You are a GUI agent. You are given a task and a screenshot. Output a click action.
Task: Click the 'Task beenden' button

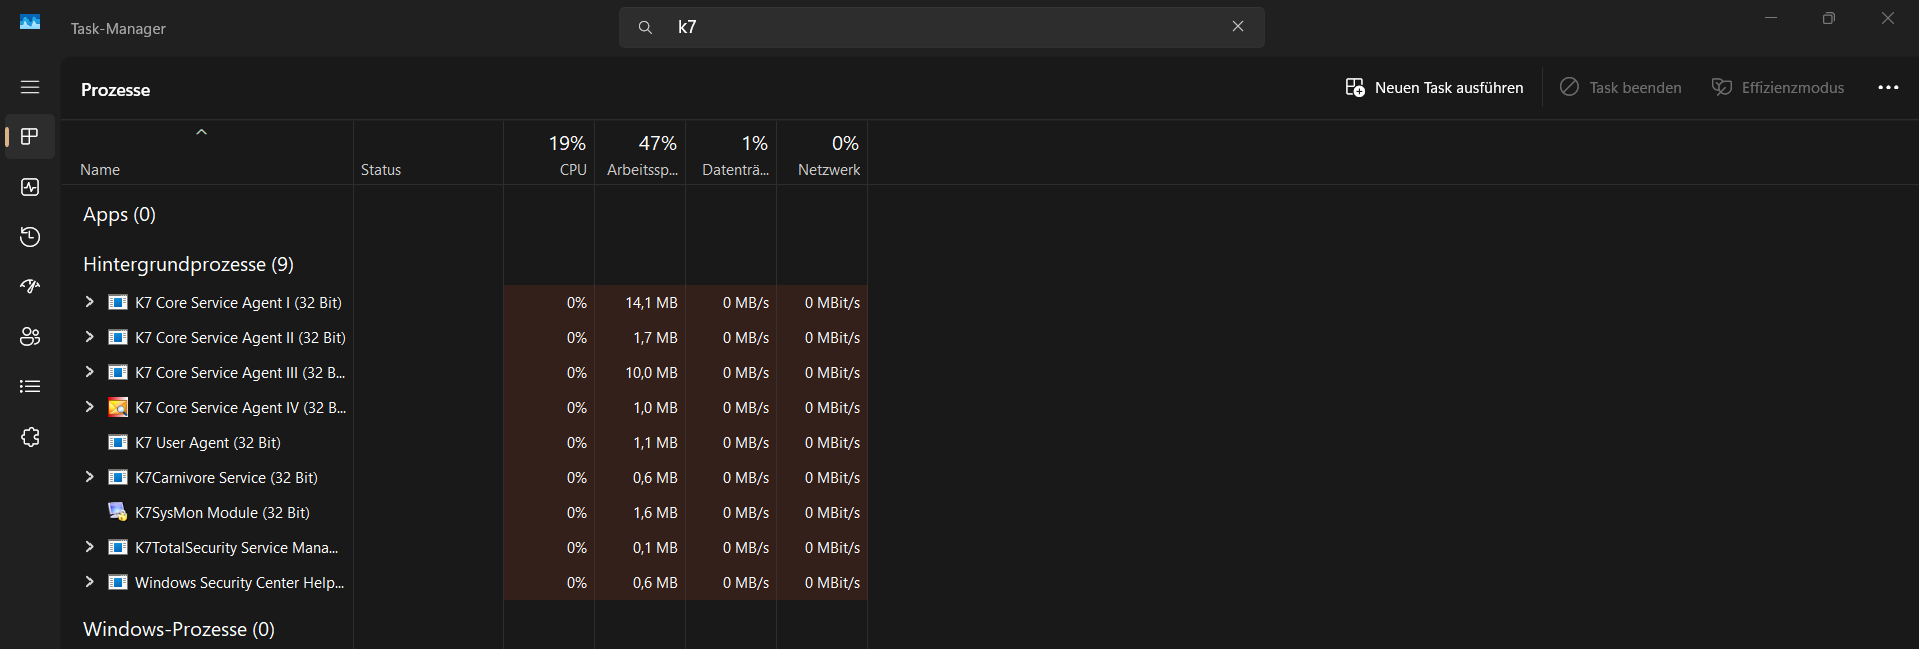pyautogui.click(x=1621, y=88)
